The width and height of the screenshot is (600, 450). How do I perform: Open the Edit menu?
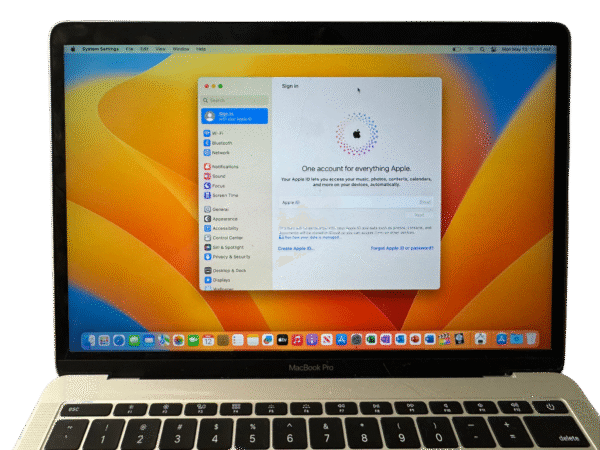coord(144,49)
